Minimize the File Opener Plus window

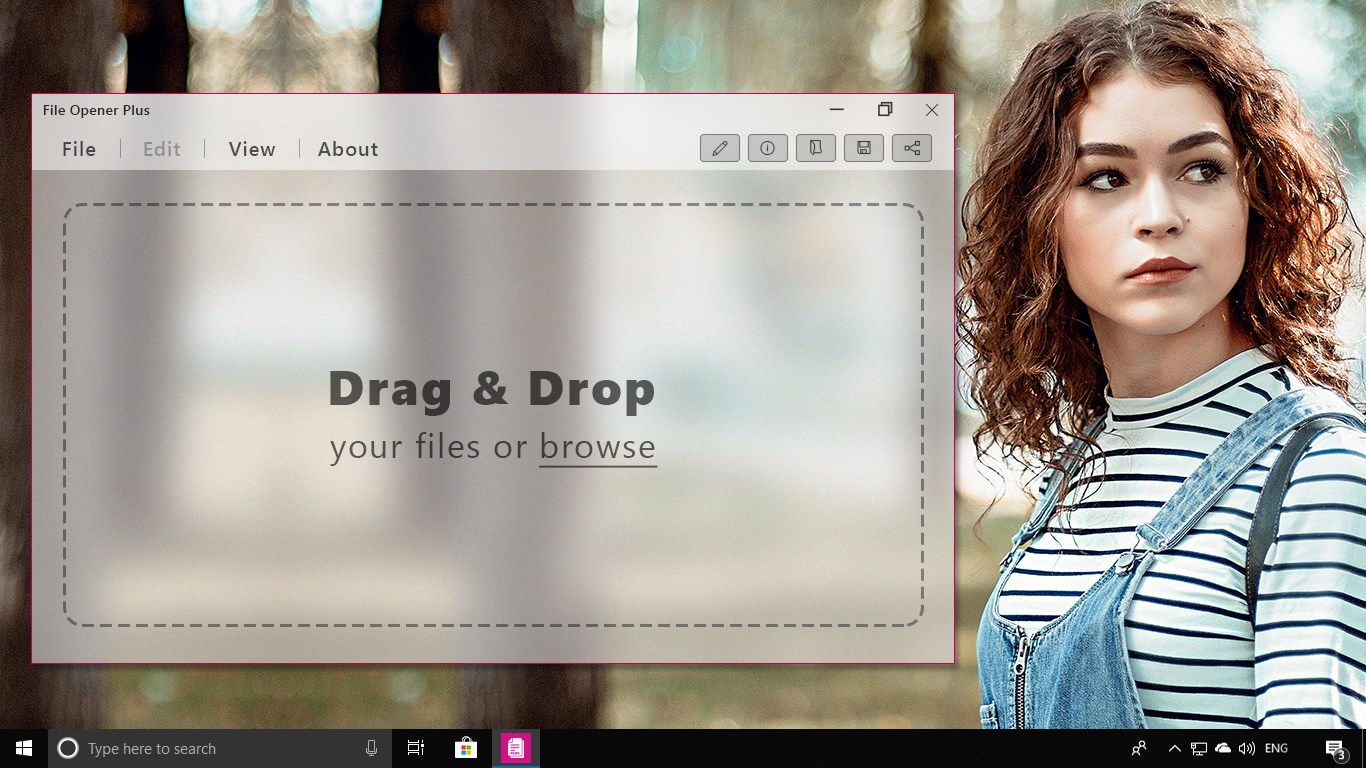click(837, 110)
